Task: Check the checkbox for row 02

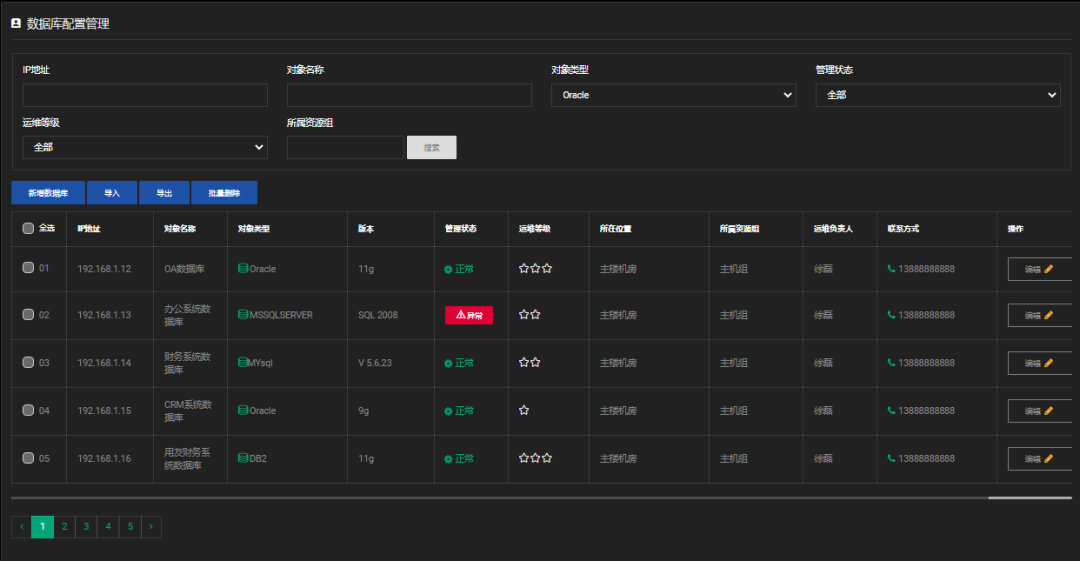Action: [x=28, y=314]
